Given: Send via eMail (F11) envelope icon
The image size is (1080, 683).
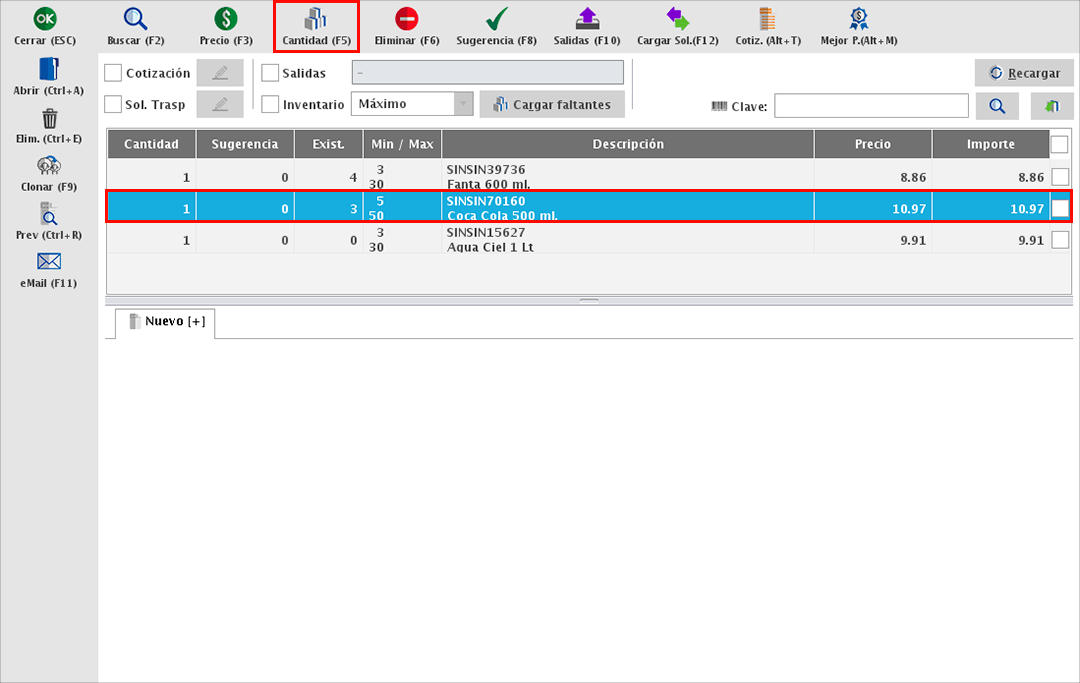Looking at the screenshot, I should click(48, 263).
